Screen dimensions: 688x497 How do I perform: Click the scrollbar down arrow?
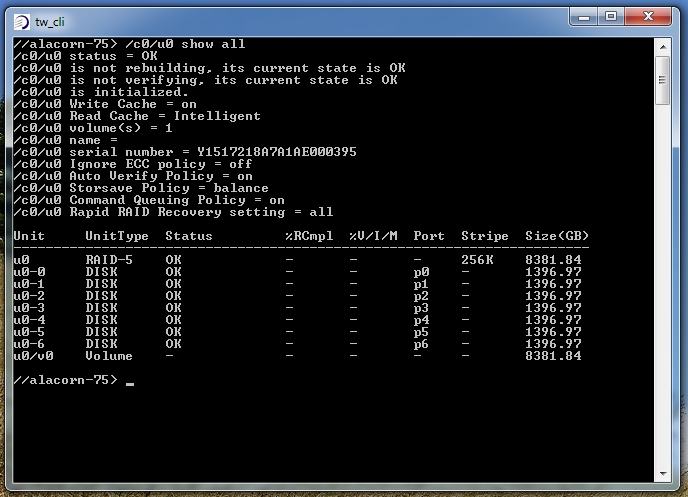[663, 473]
